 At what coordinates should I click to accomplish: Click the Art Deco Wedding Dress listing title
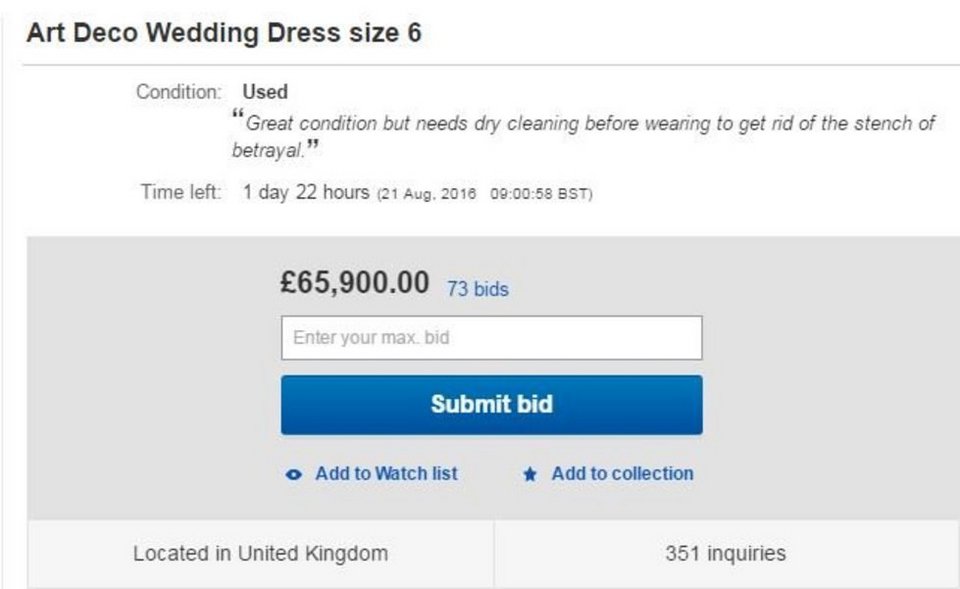tap(224, 33)
